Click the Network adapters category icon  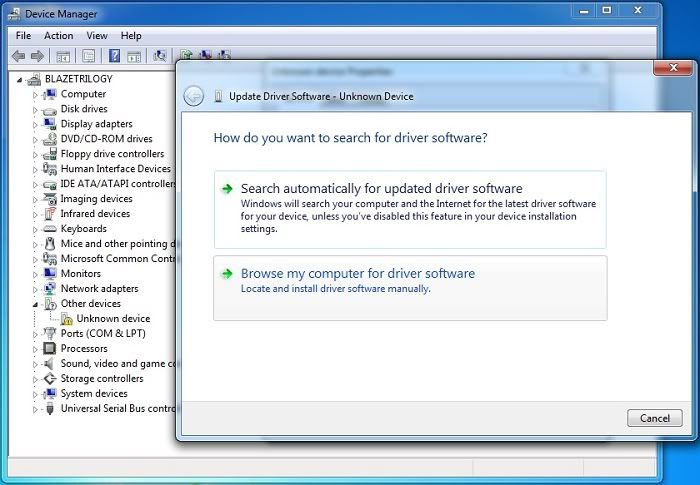click(x=50, y=288)
